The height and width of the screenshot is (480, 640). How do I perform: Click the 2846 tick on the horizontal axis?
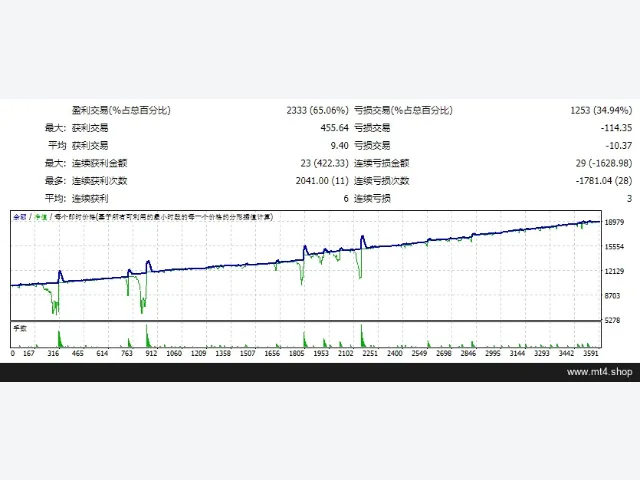(468, 353)
